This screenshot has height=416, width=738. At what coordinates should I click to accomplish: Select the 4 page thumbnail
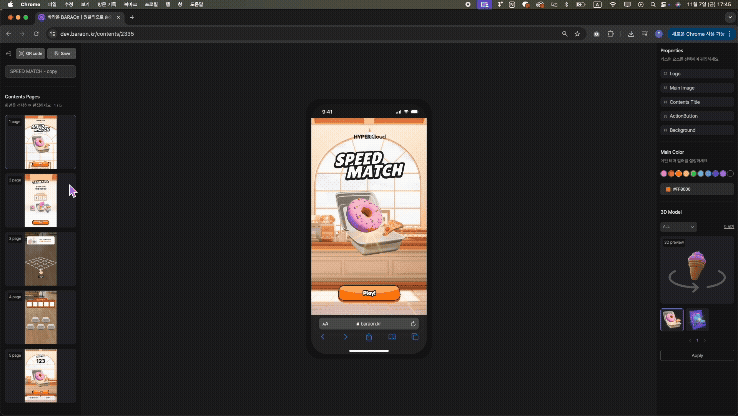40,317
